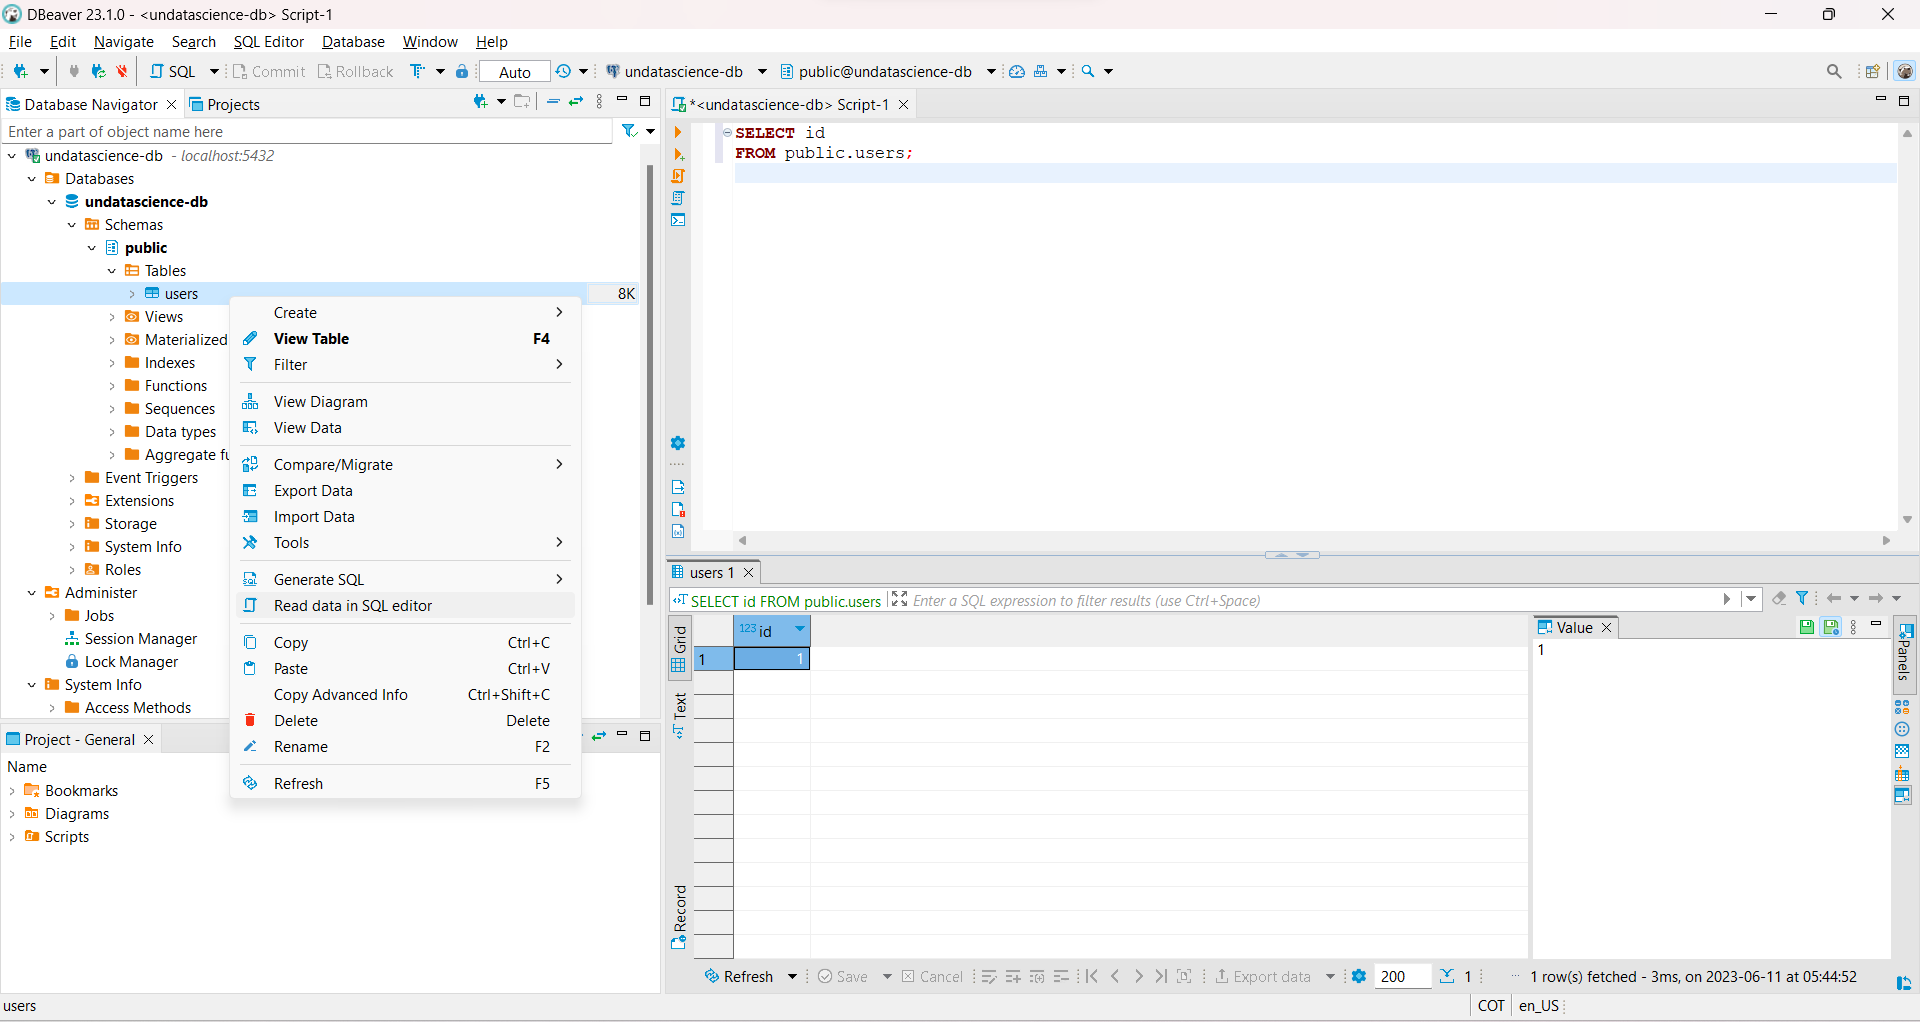
Task: Click the save value icon in Value panel
Action: (1807, 627)
